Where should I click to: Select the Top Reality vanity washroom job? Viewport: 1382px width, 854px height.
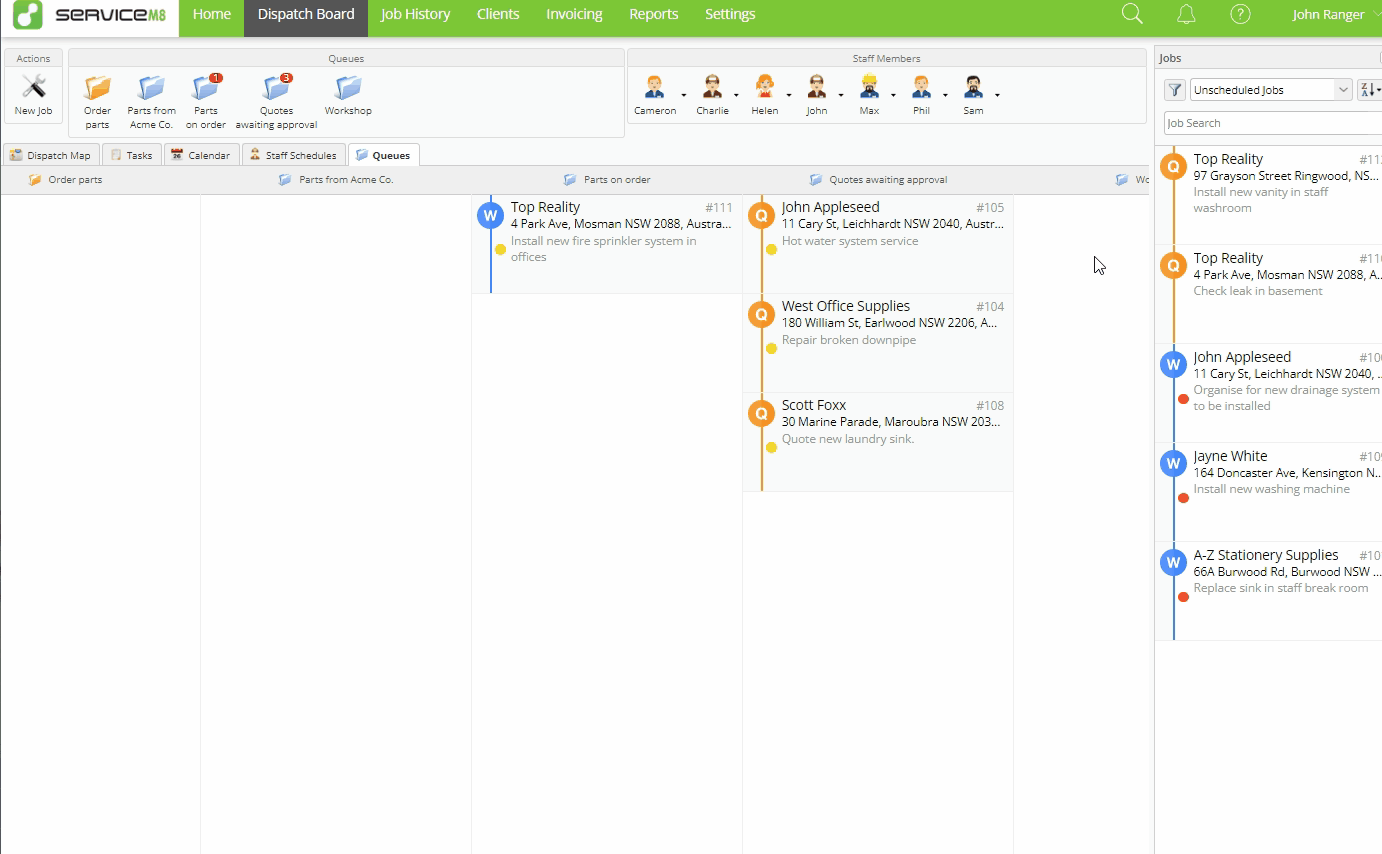1269,195
